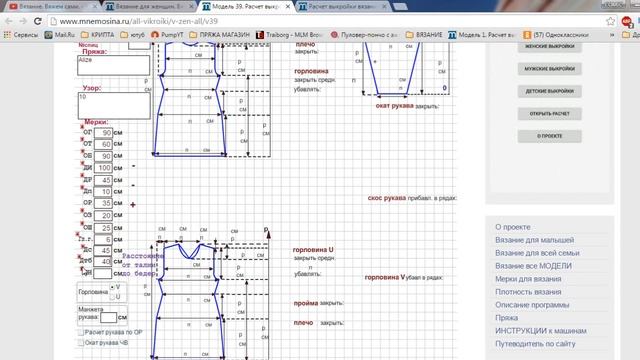Screen dimensions: 640x360
Task: Open the Сервисы apps shortcut
Action: pyautogui.click(x=20, y=35)
